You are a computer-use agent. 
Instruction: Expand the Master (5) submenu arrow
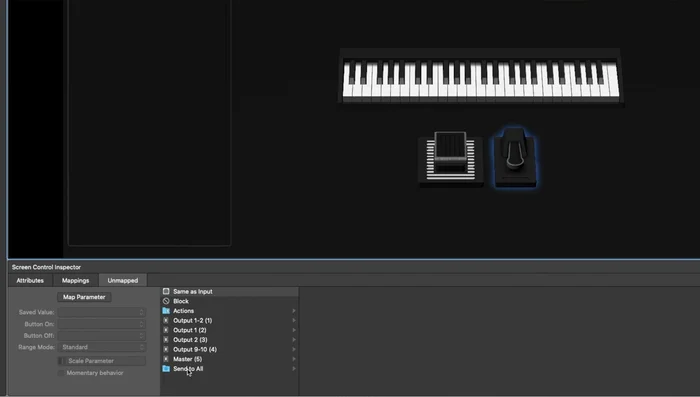pos(294,359)
